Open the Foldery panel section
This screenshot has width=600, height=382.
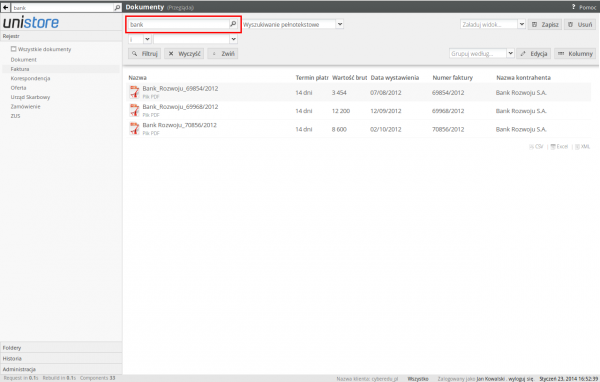coord(61,348)
